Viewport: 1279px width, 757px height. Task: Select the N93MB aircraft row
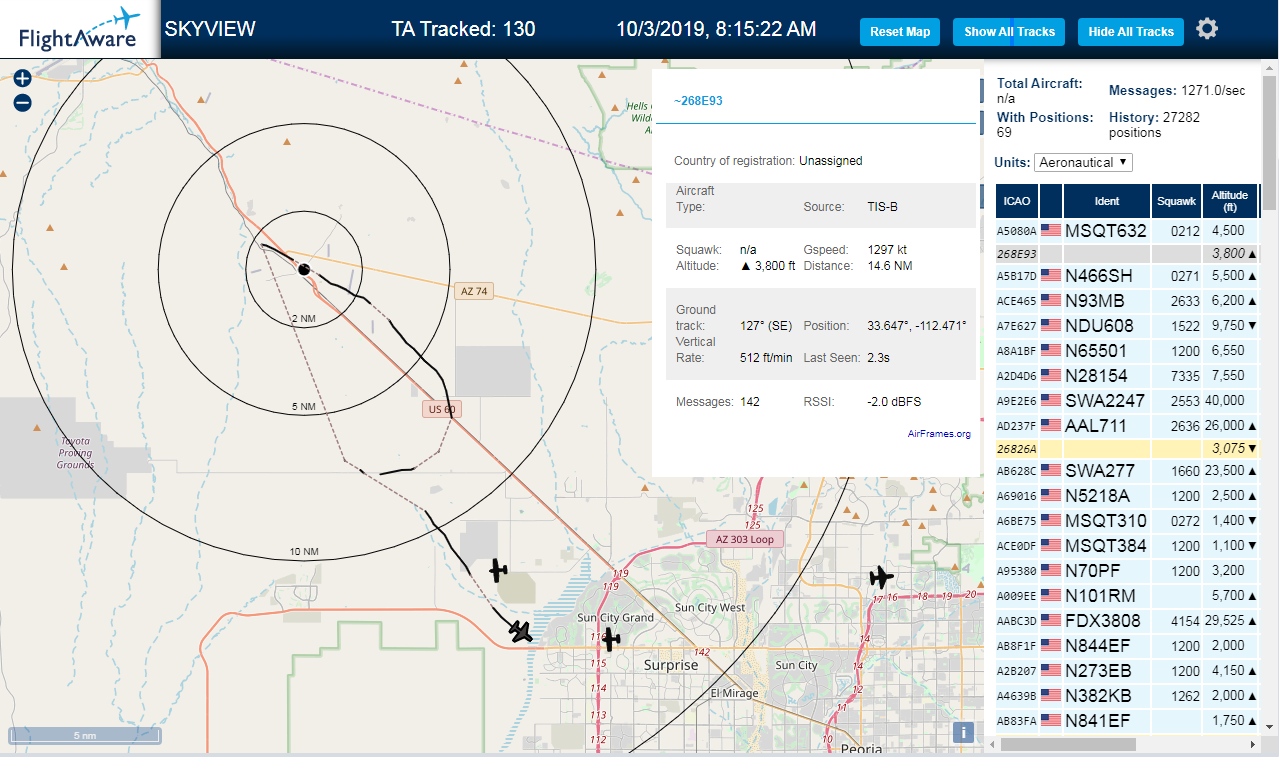click(1128, 301)
